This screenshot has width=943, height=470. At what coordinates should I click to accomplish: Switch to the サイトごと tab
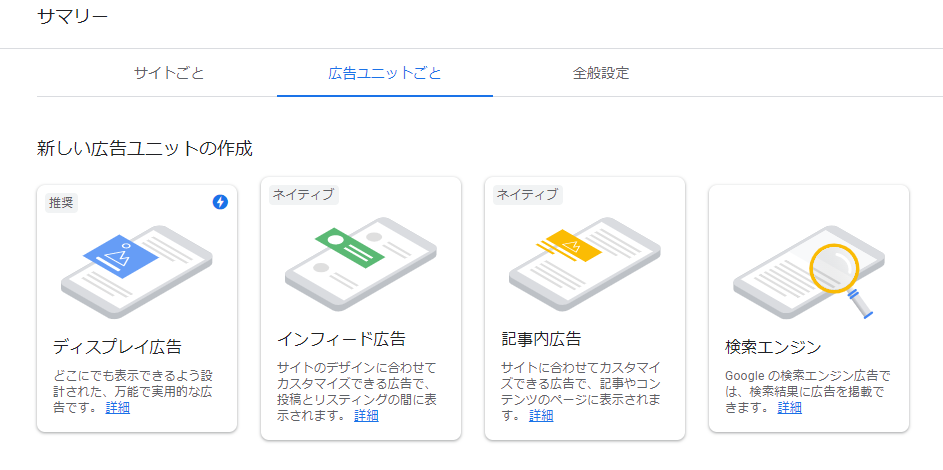169,74
